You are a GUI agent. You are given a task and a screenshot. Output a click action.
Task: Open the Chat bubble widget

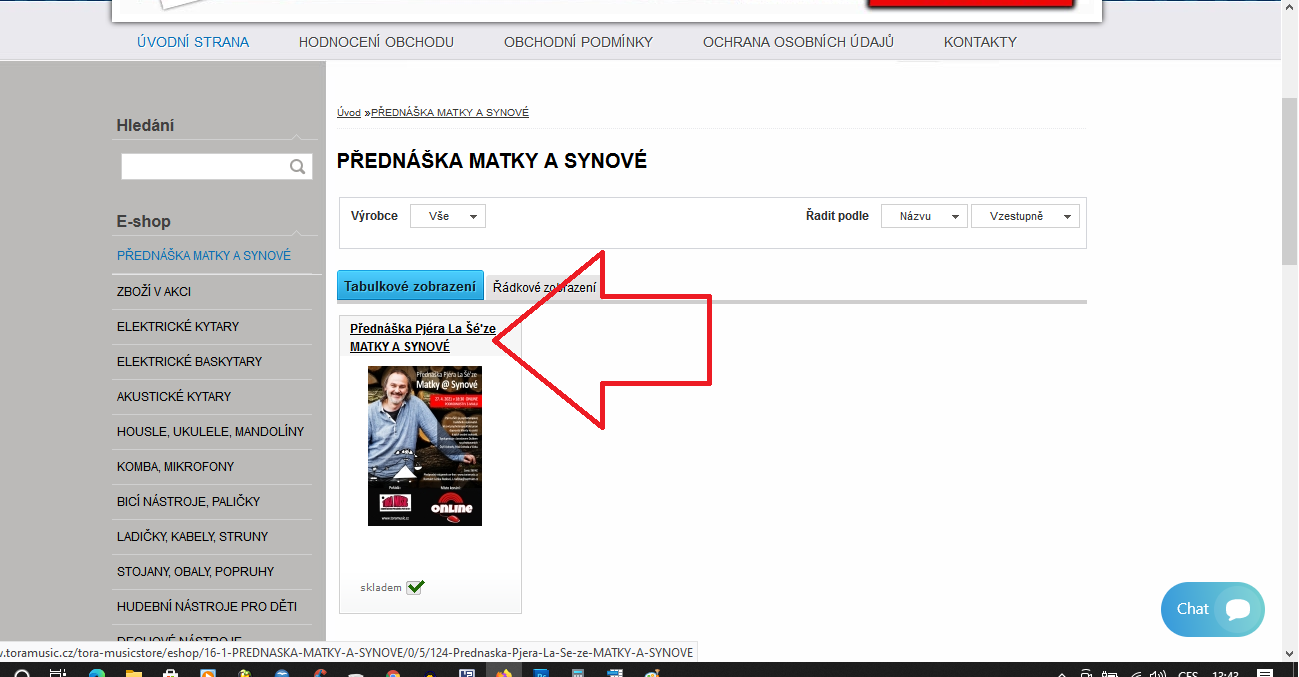pos(1212,609)
